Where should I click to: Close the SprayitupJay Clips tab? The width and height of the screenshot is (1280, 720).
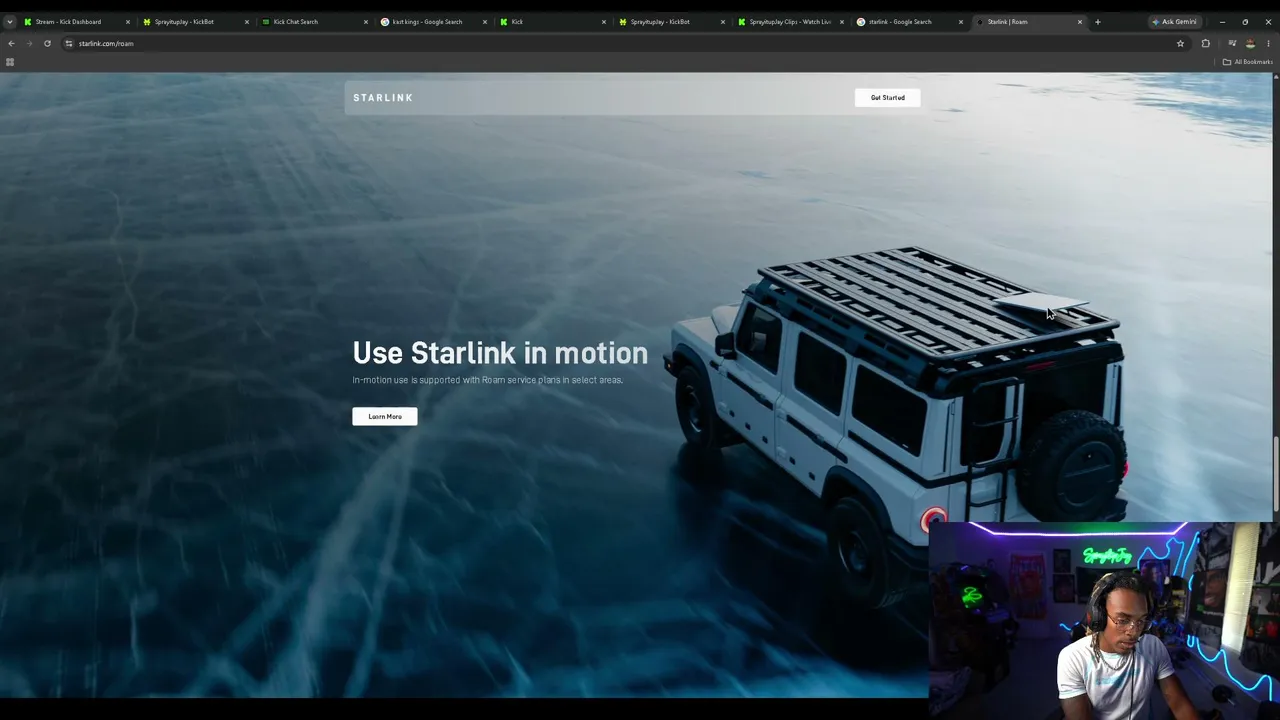point(841,22)
